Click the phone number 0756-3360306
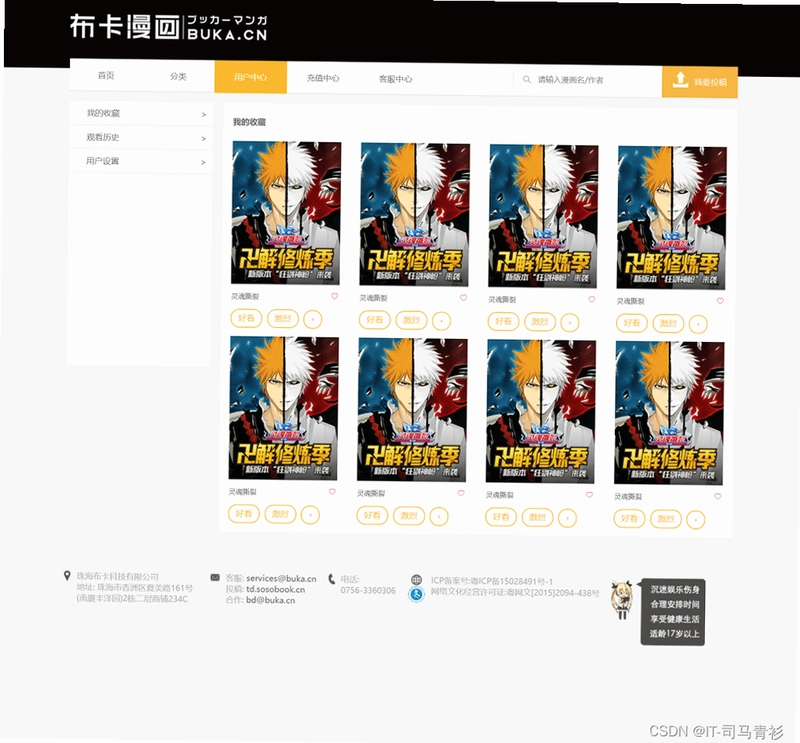 [x=368, y=590]
